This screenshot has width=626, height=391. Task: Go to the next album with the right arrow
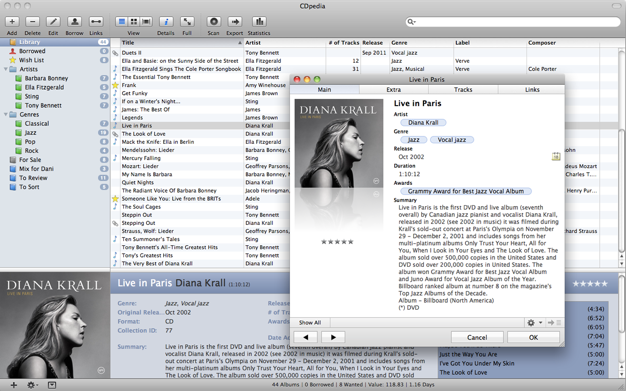click(333, 337)
